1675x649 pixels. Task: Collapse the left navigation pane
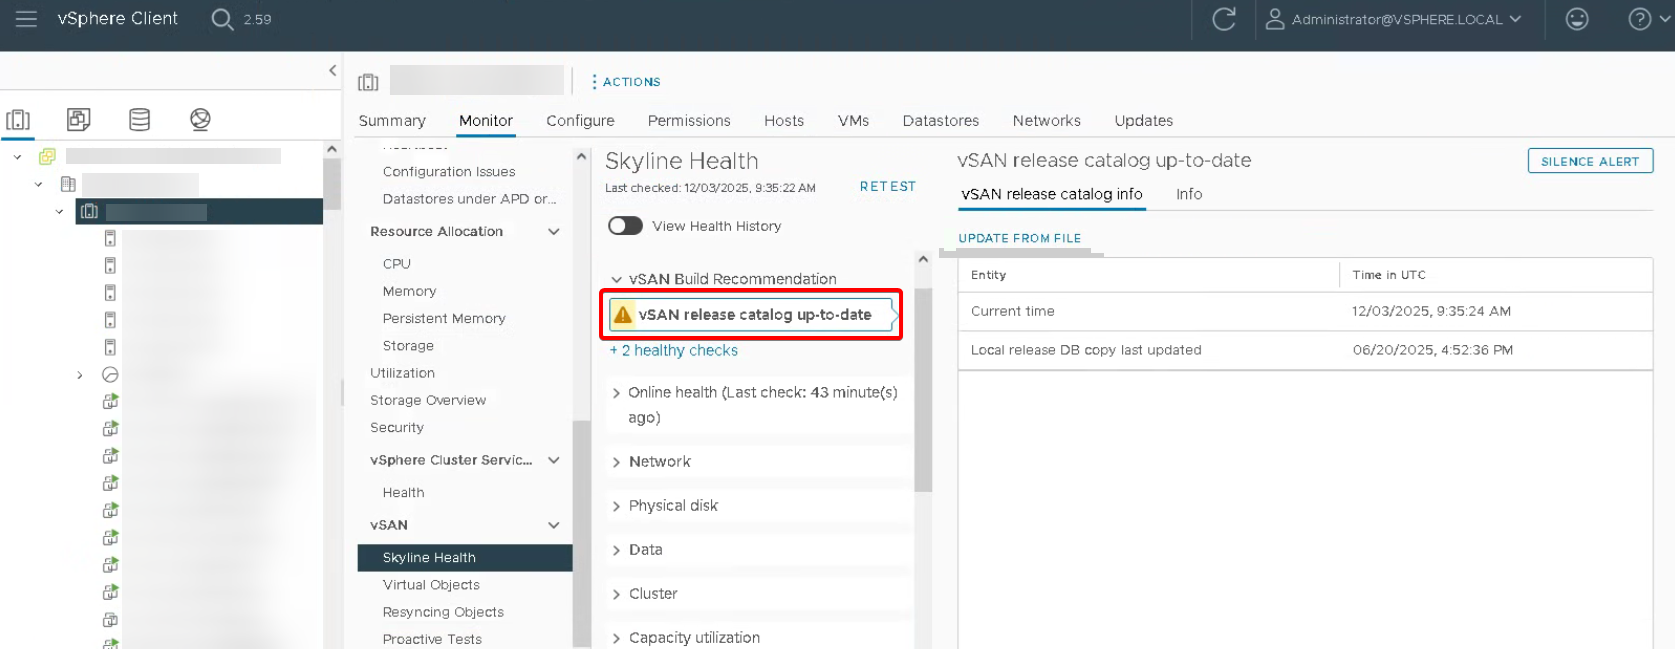[x=333, y=70]
